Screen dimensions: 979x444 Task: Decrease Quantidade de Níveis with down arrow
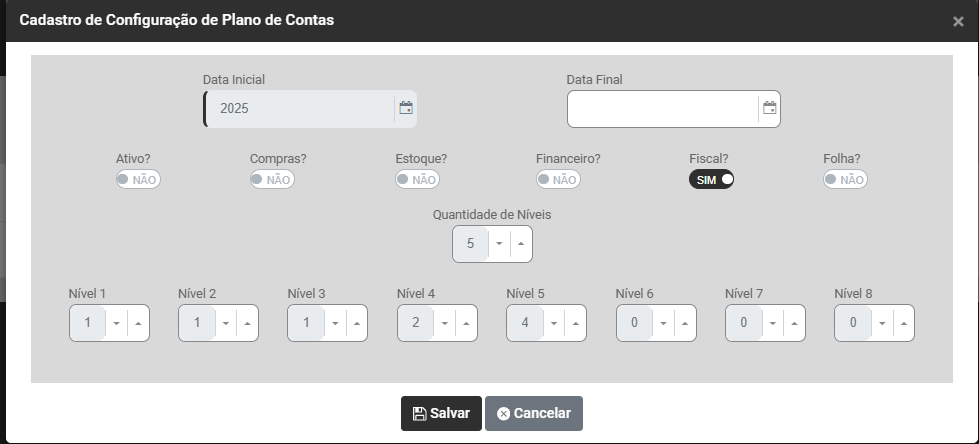click(499, 244)
